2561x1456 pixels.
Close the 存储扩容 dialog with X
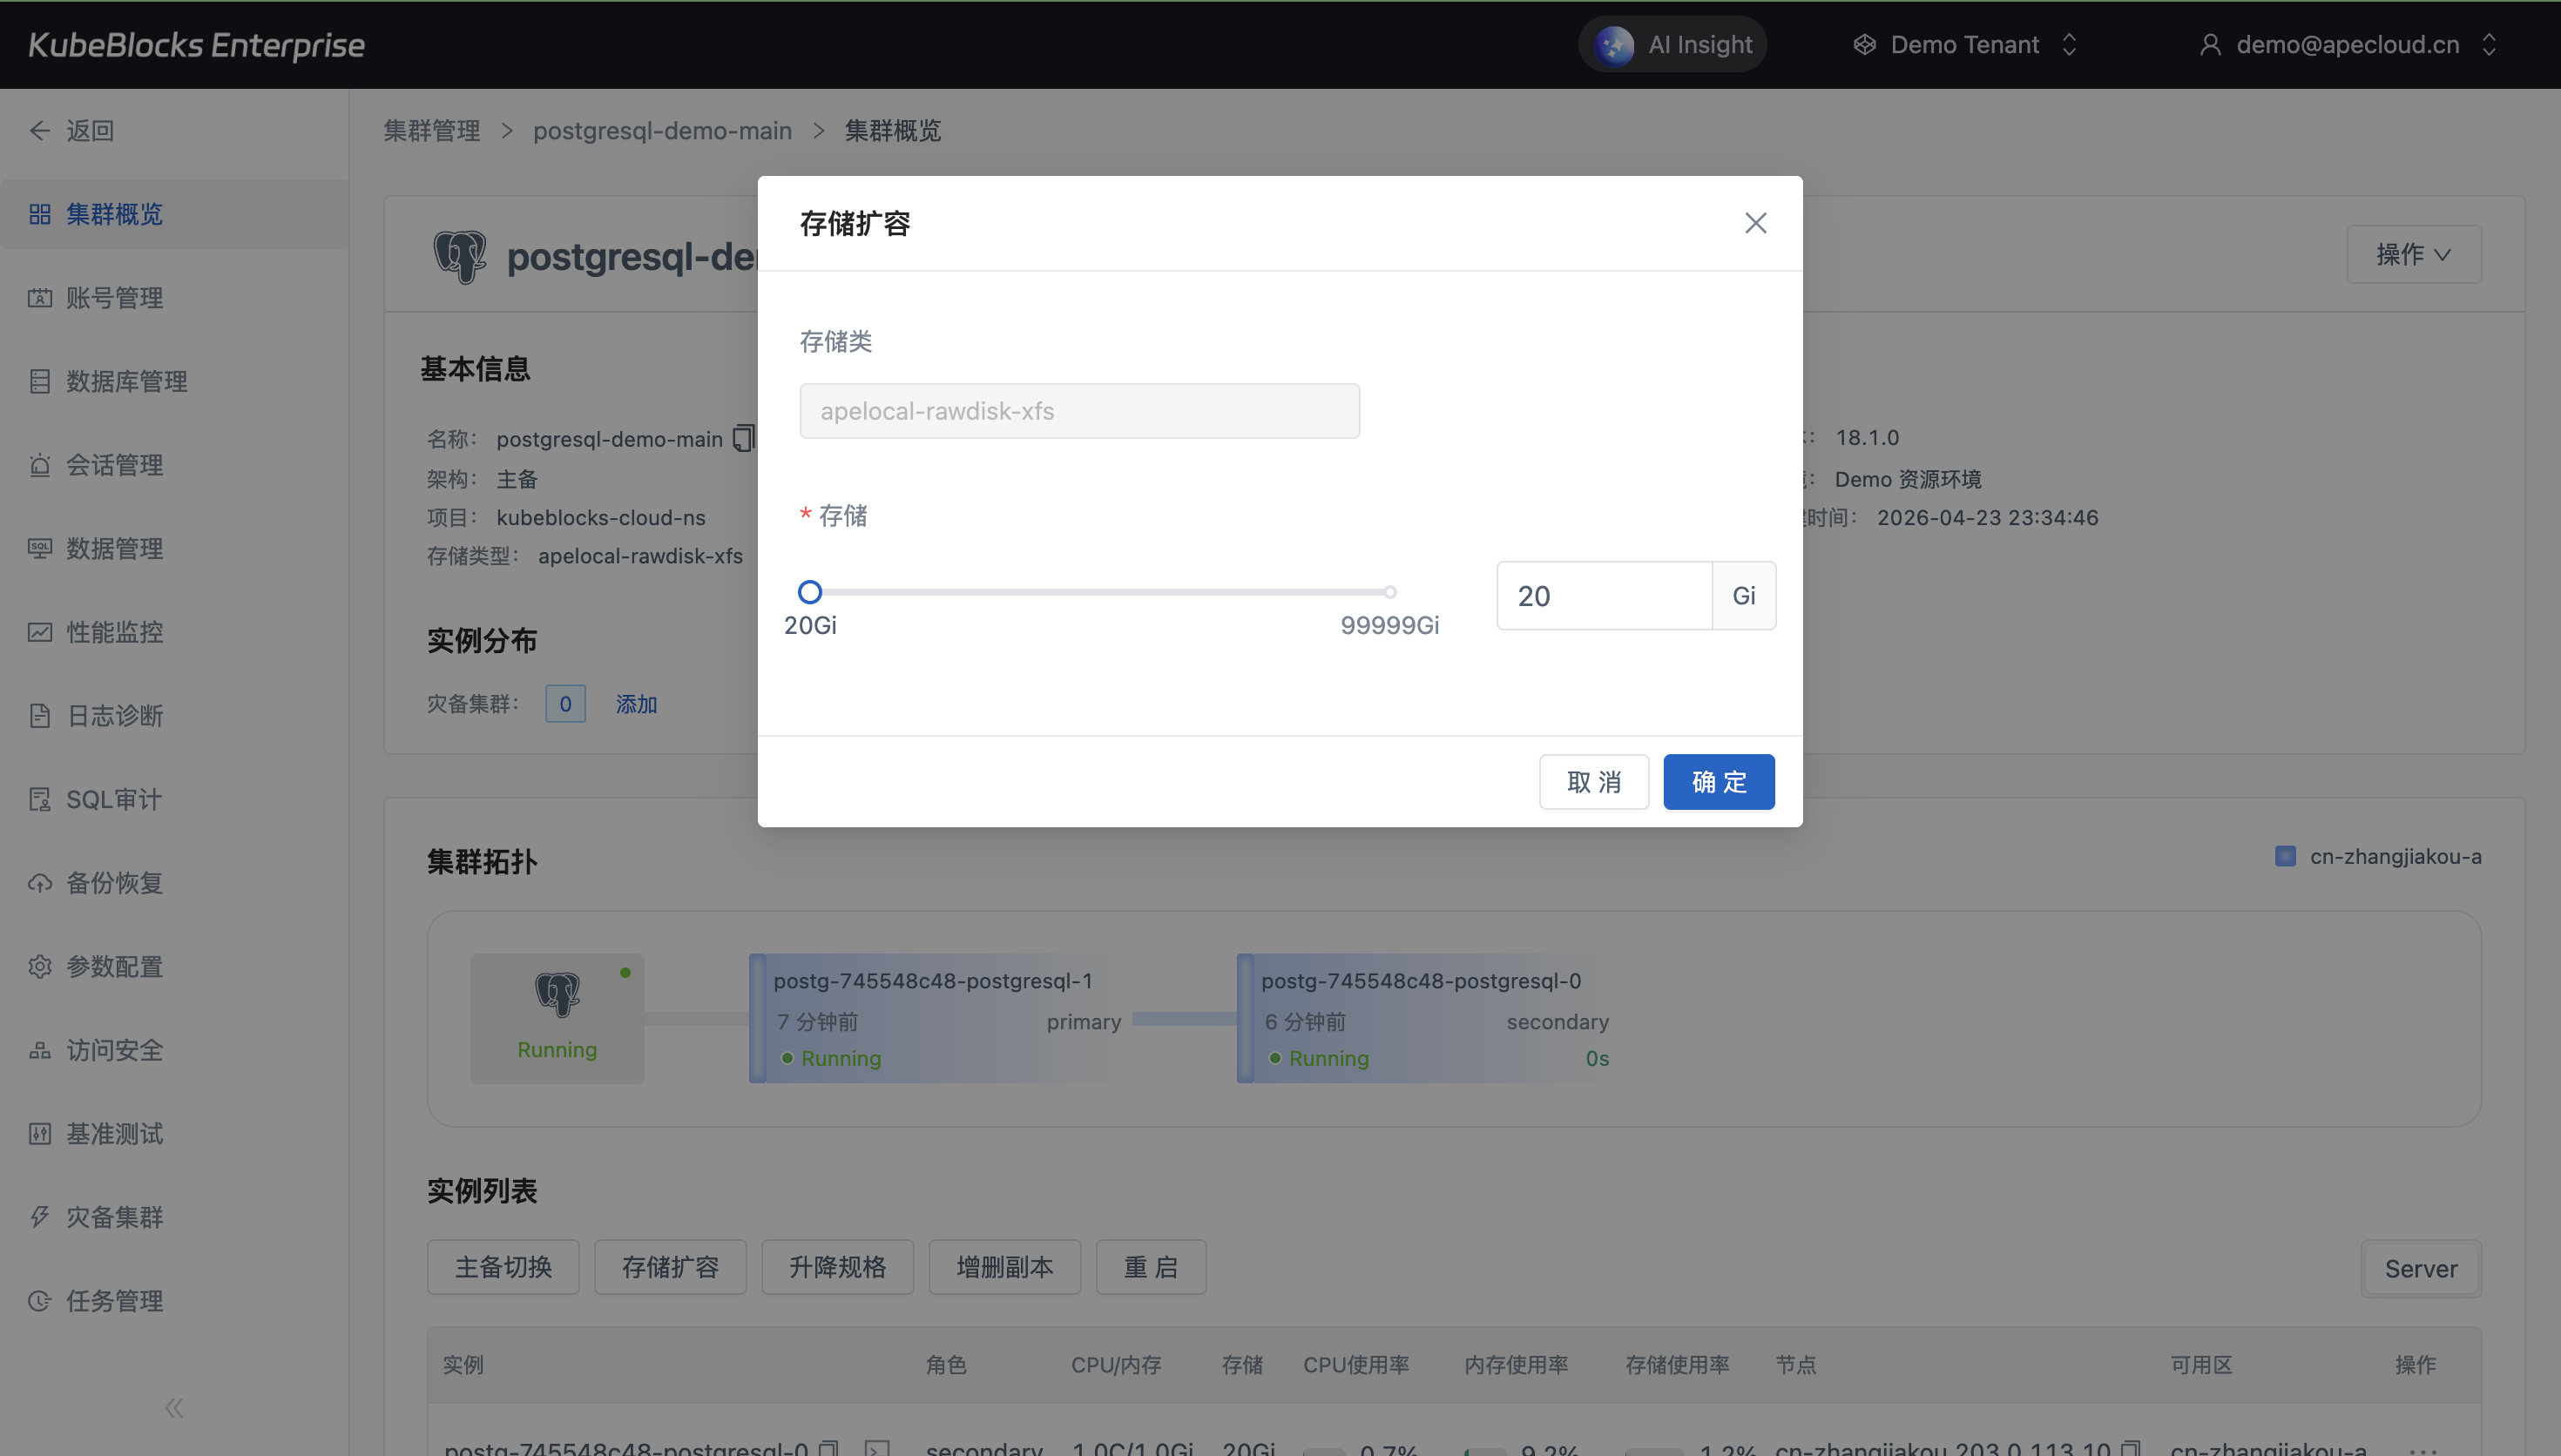(1755, 223)
